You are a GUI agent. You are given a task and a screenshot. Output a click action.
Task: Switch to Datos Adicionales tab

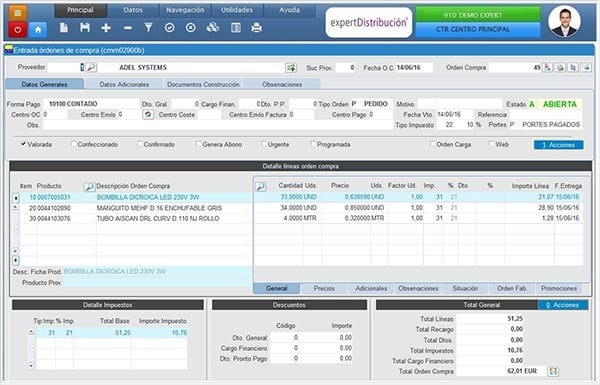click(x=124, y=84)
